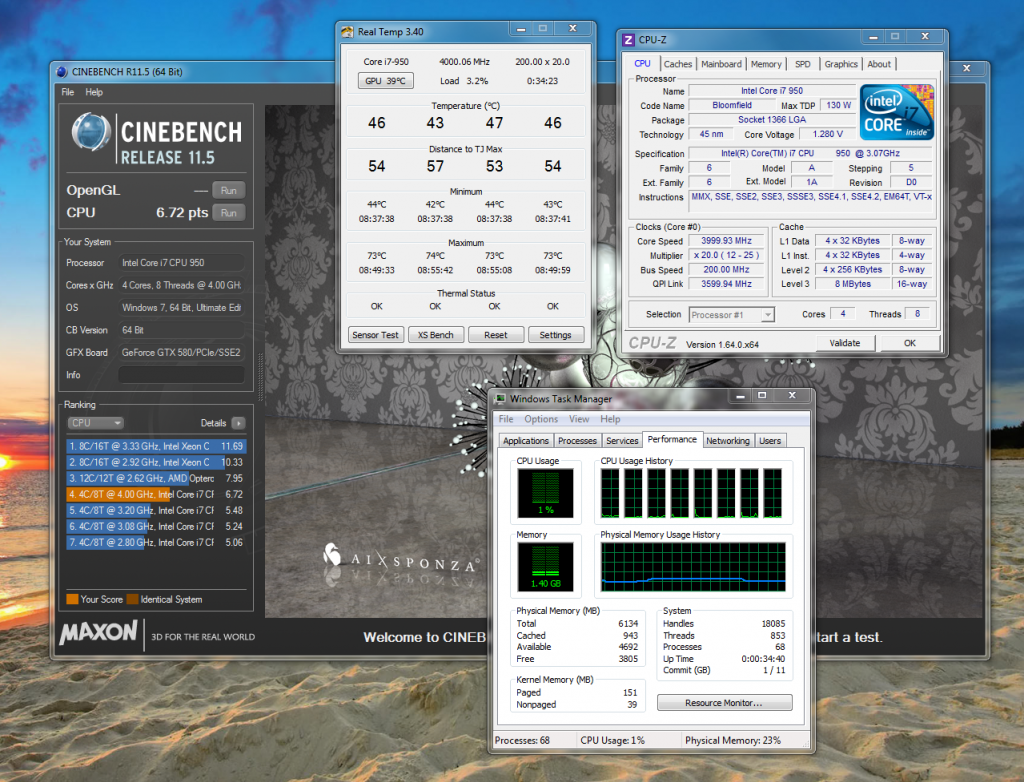Click the Reset button in Real Temp

pyautogui.click(x=496, y=334)
